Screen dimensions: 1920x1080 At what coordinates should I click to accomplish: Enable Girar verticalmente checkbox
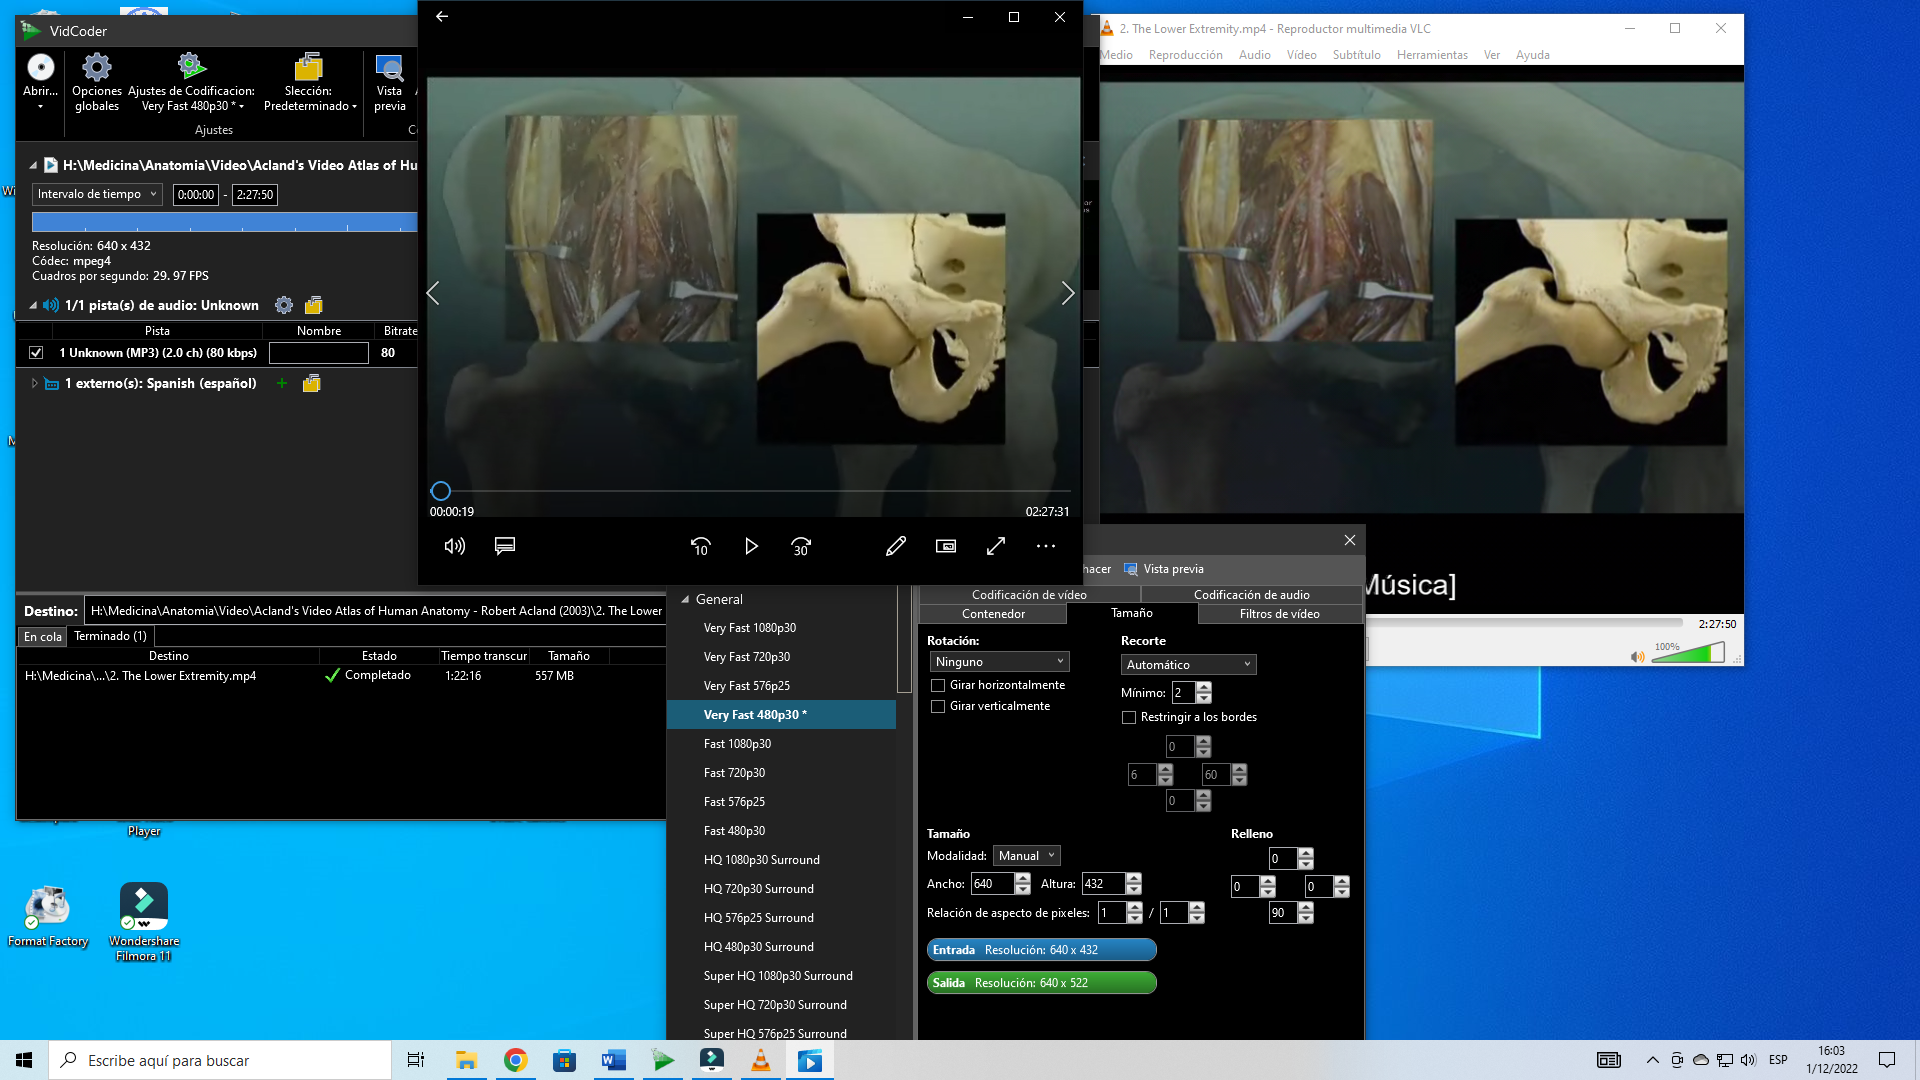[x=938, y=707]
